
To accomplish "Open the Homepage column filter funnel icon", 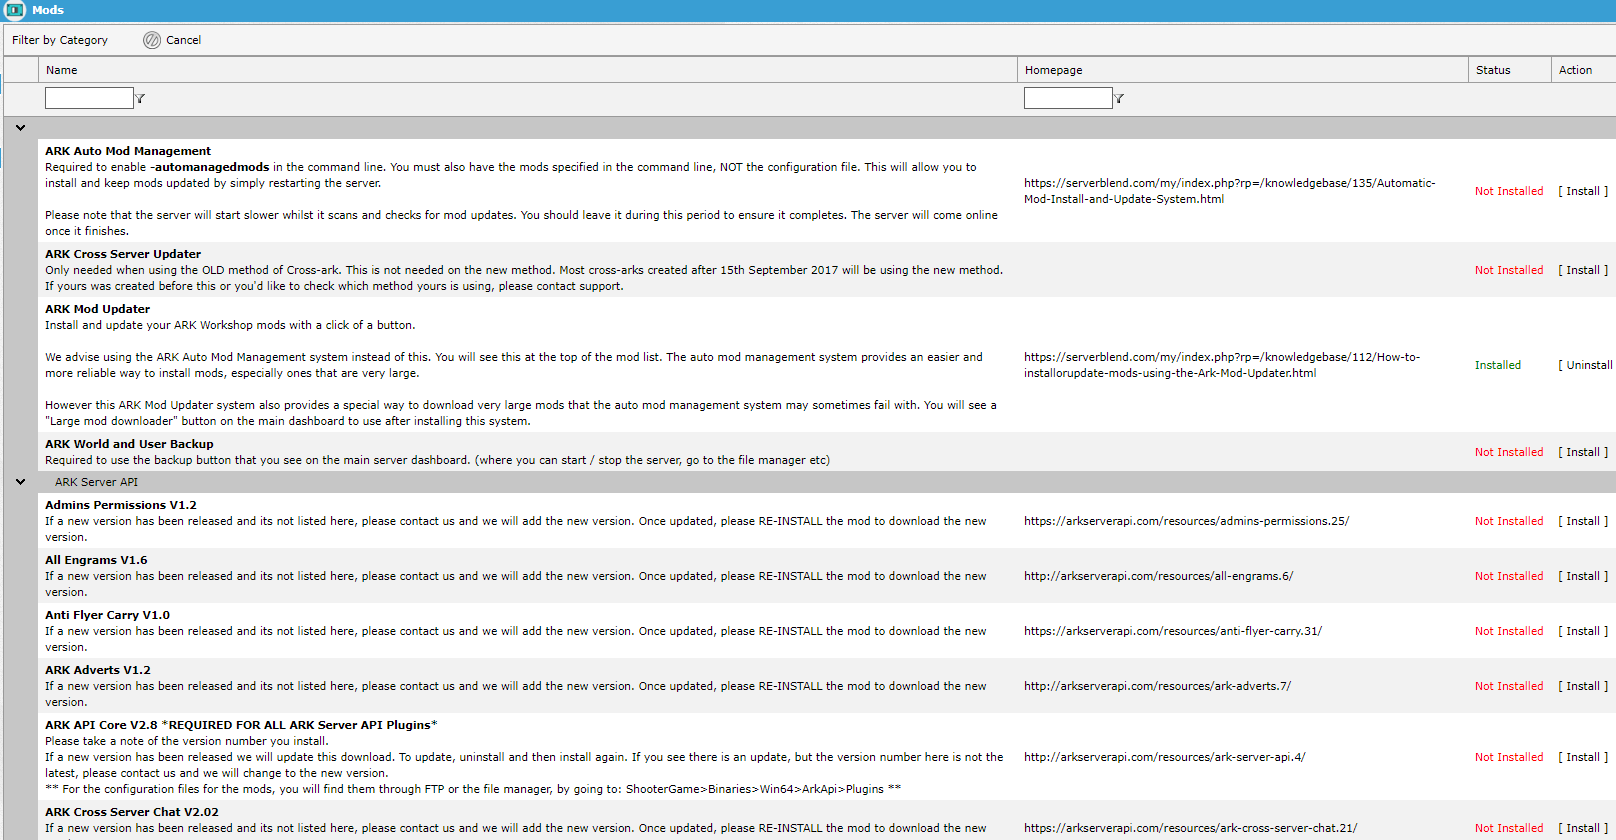I will click(x=1119, y=98).
